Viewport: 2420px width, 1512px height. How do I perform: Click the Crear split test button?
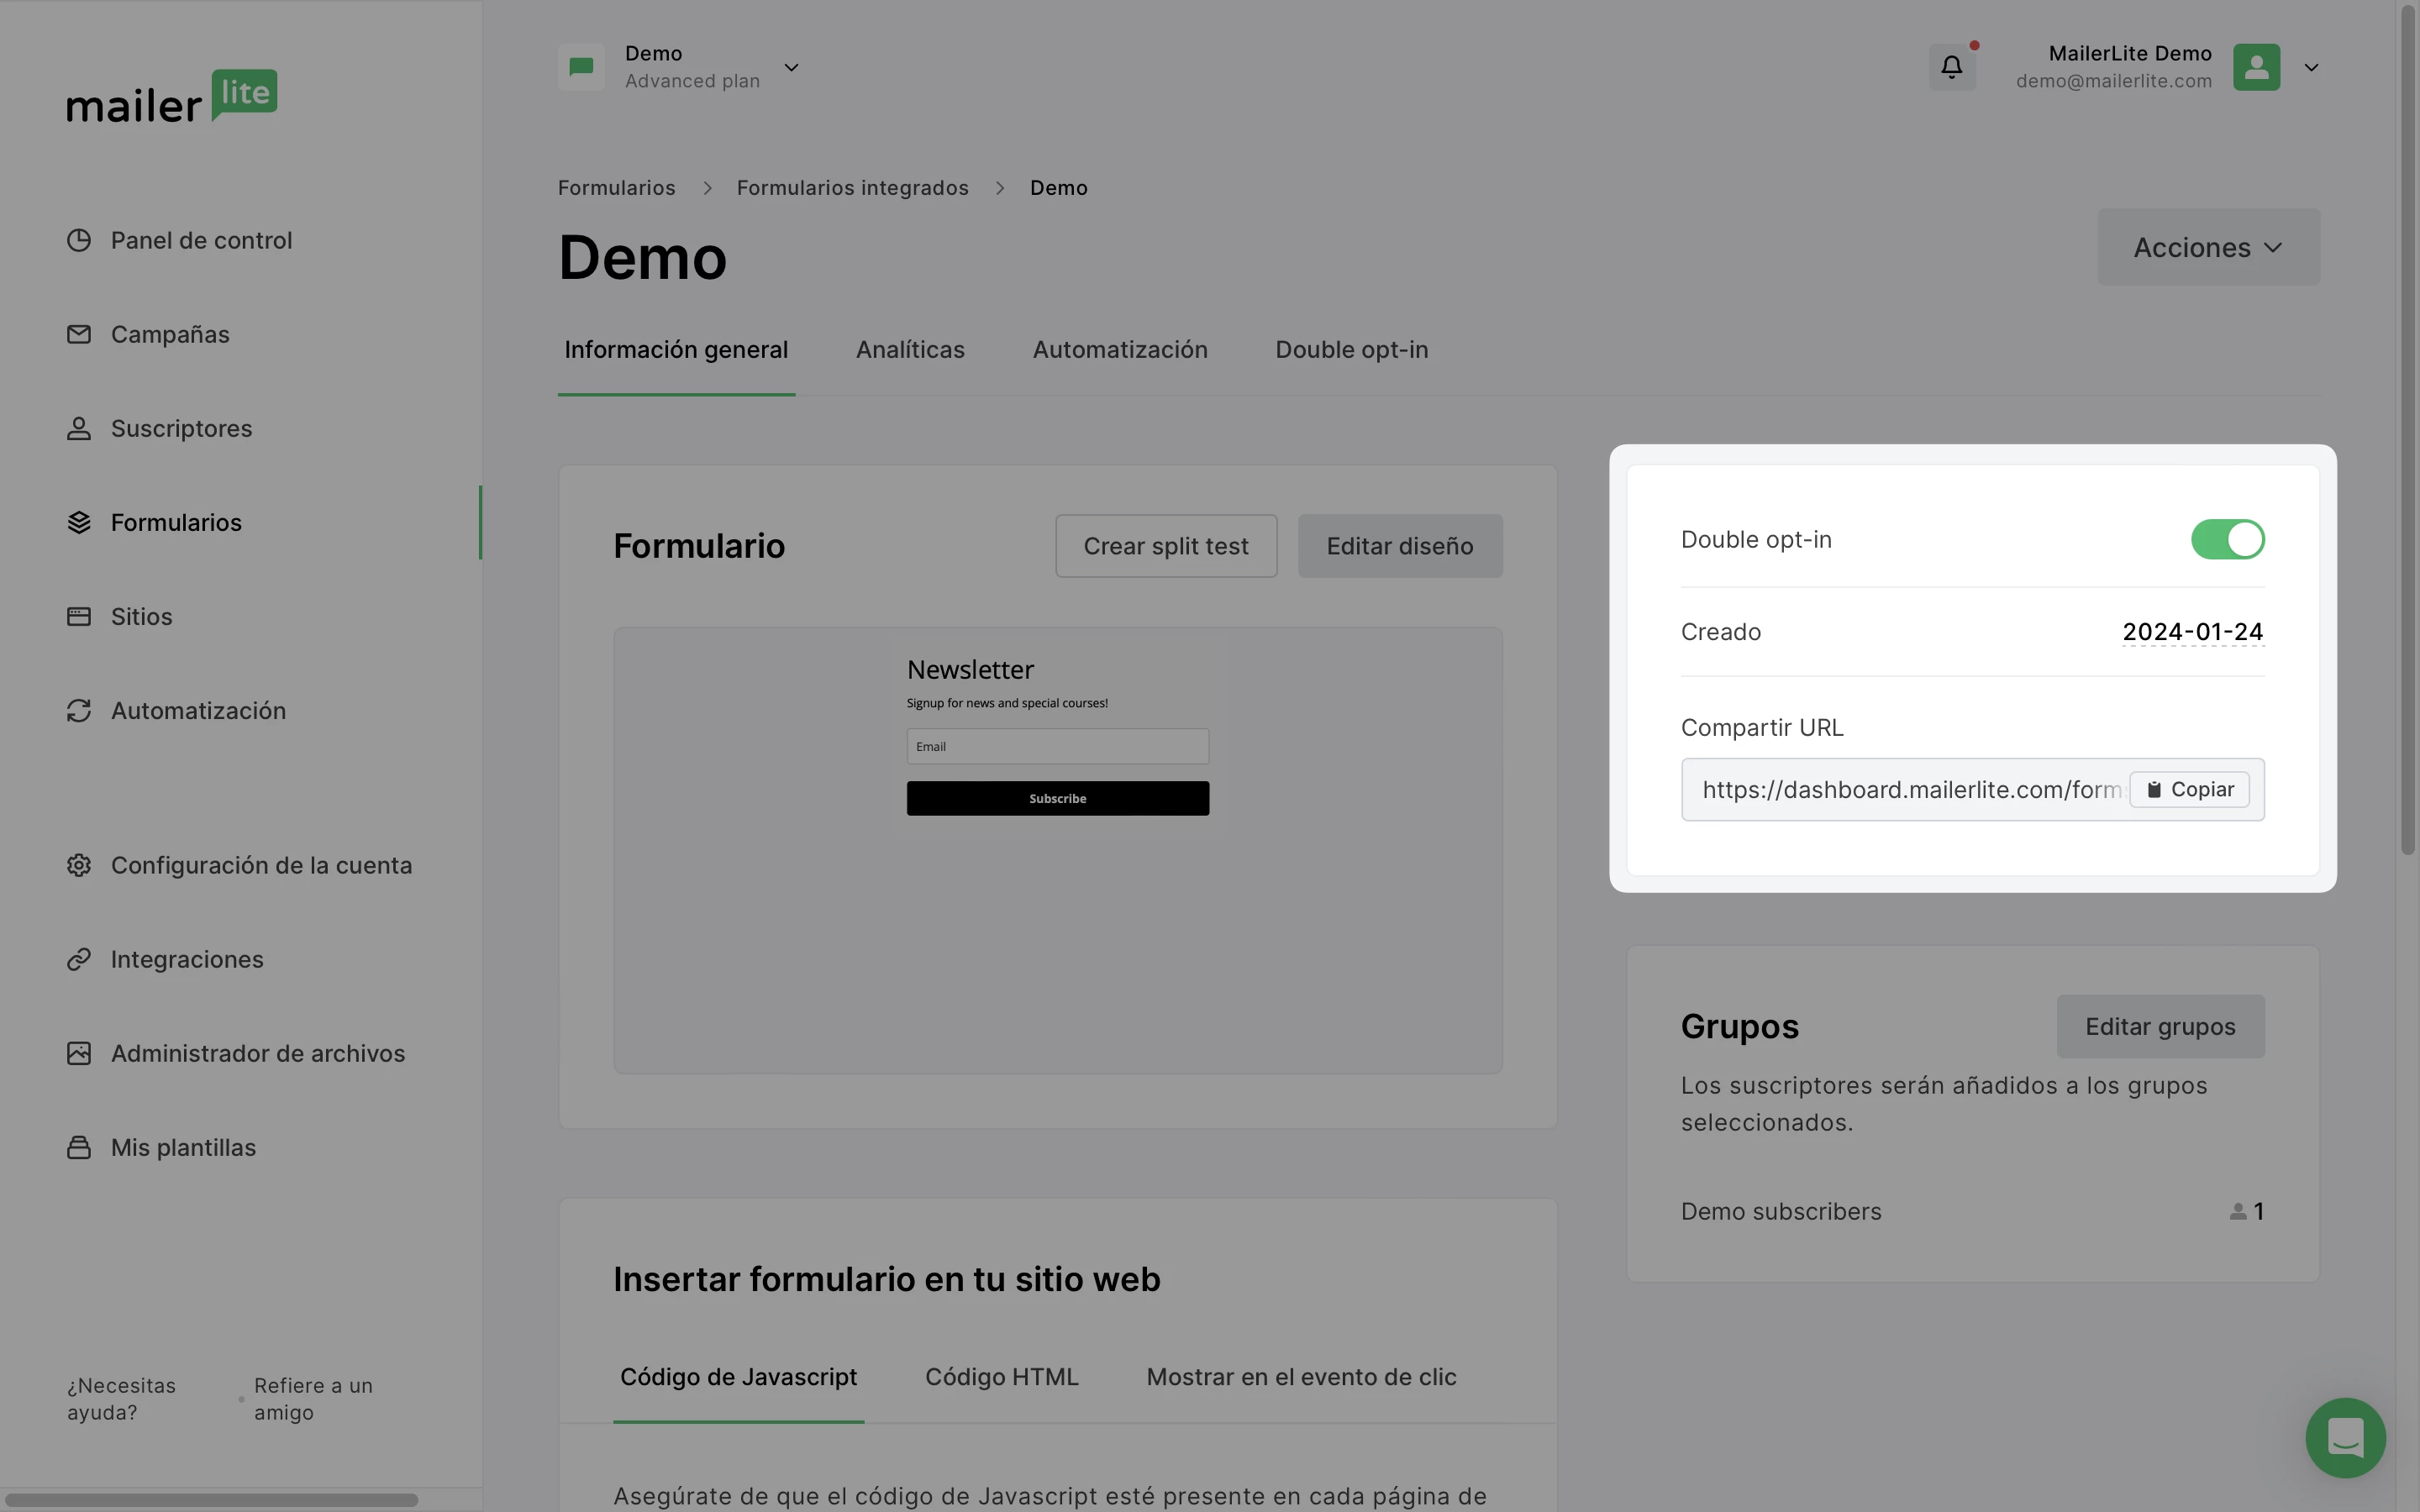1165,546
